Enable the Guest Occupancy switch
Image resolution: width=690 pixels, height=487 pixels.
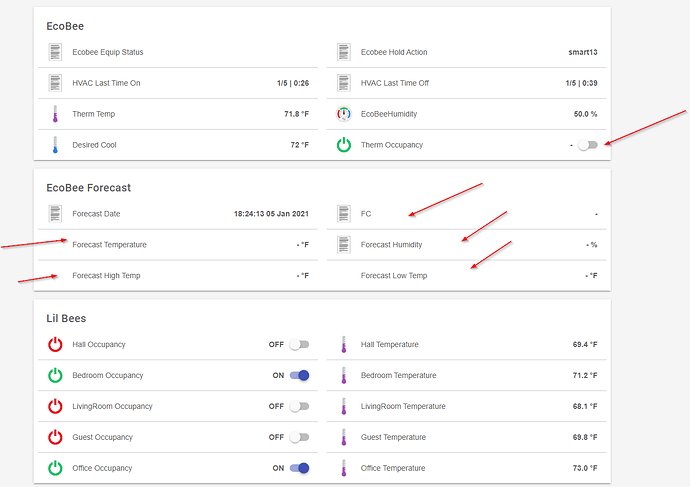point(299,437)
